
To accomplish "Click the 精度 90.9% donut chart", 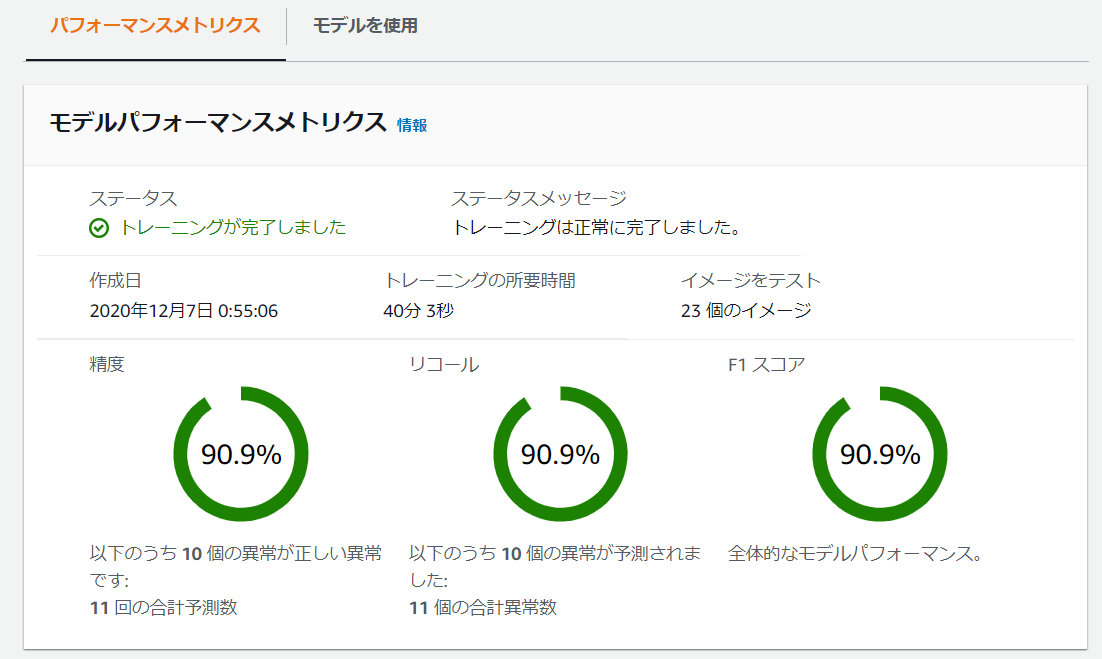I will pos(241,454).
